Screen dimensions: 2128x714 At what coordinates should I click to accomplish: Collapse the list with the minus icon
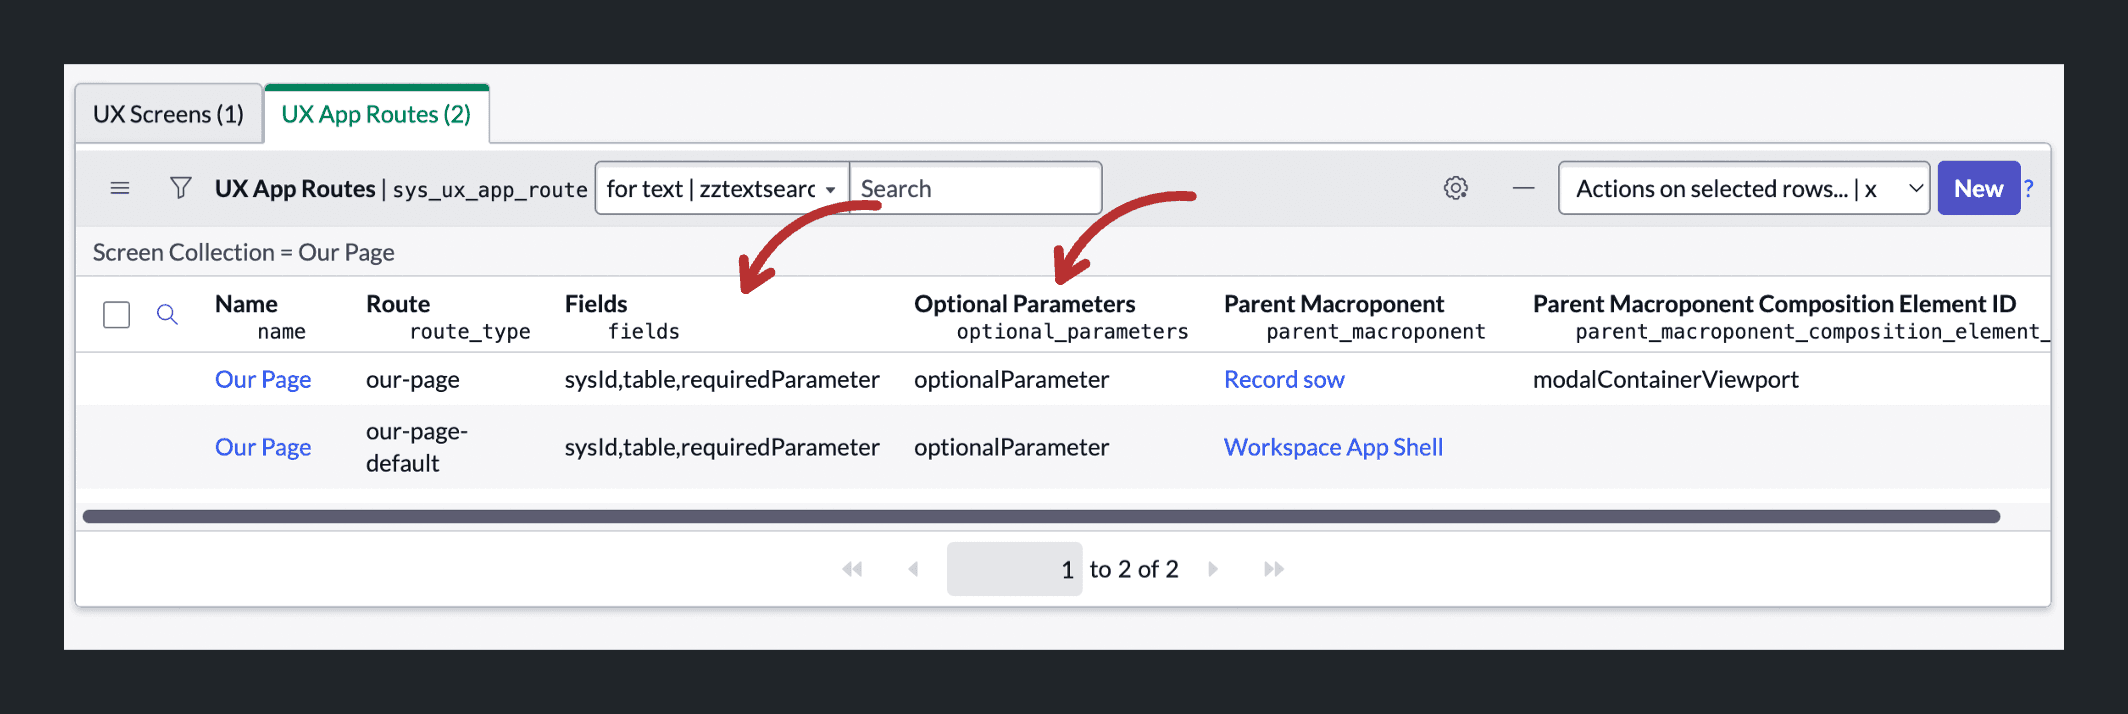coord(1523,188)
